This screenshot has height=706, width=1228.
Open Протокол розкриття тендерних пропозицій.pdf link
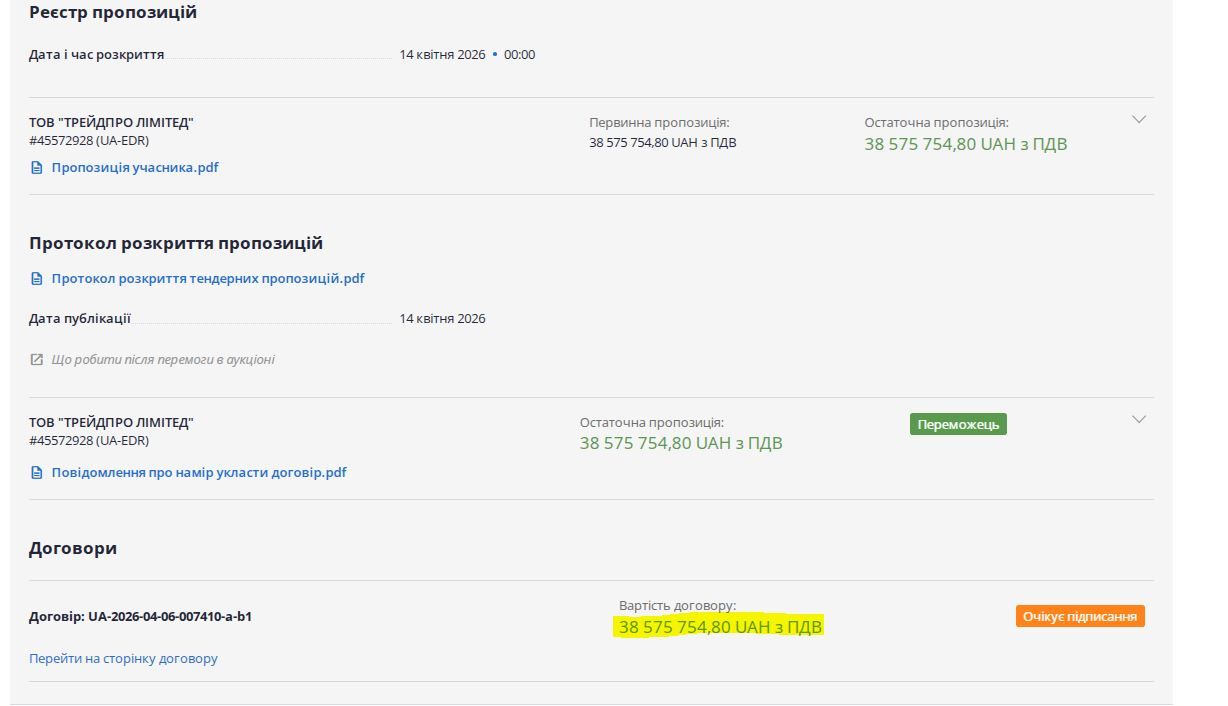(x=207, y=279)
